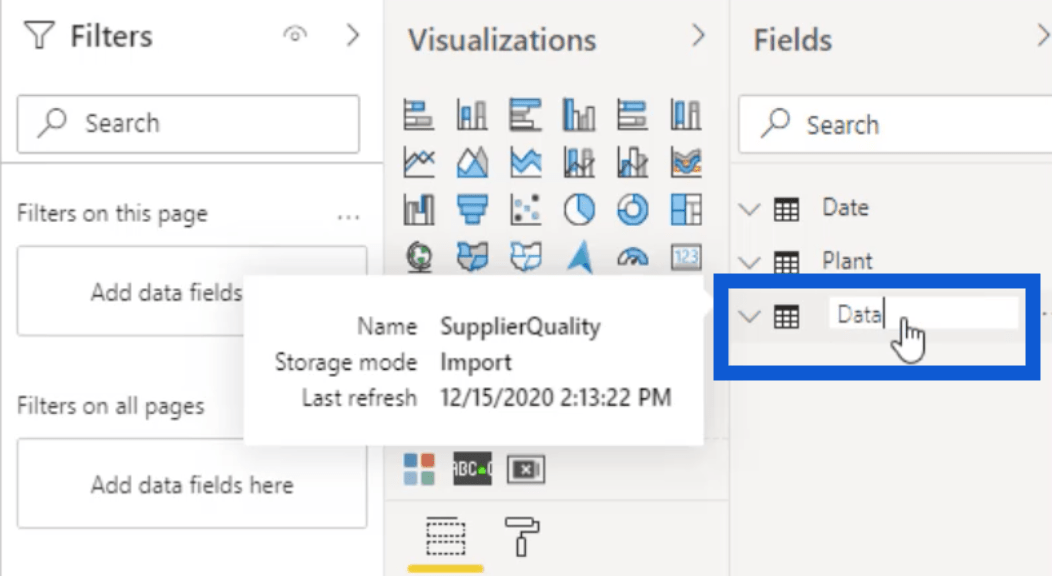This screenshot has width=1052, height=576.
Task: Select the blue arrow map visual
Action: [x=579, y=257]
